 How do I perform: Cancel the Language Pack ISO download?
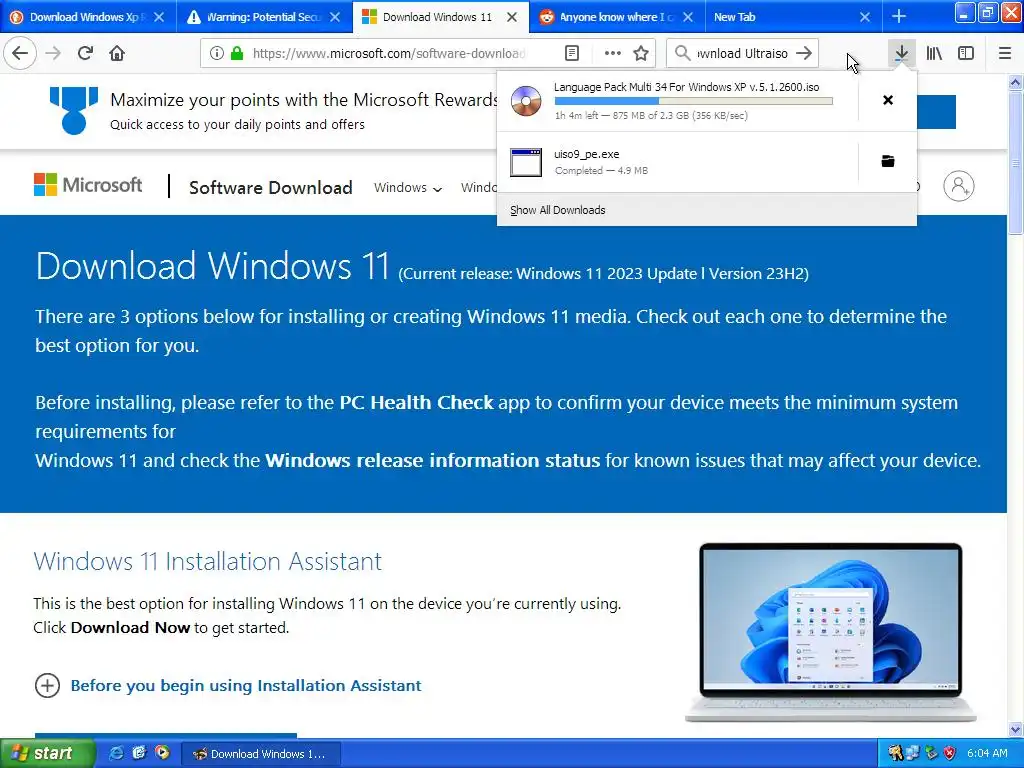click(x=888, y=100)
